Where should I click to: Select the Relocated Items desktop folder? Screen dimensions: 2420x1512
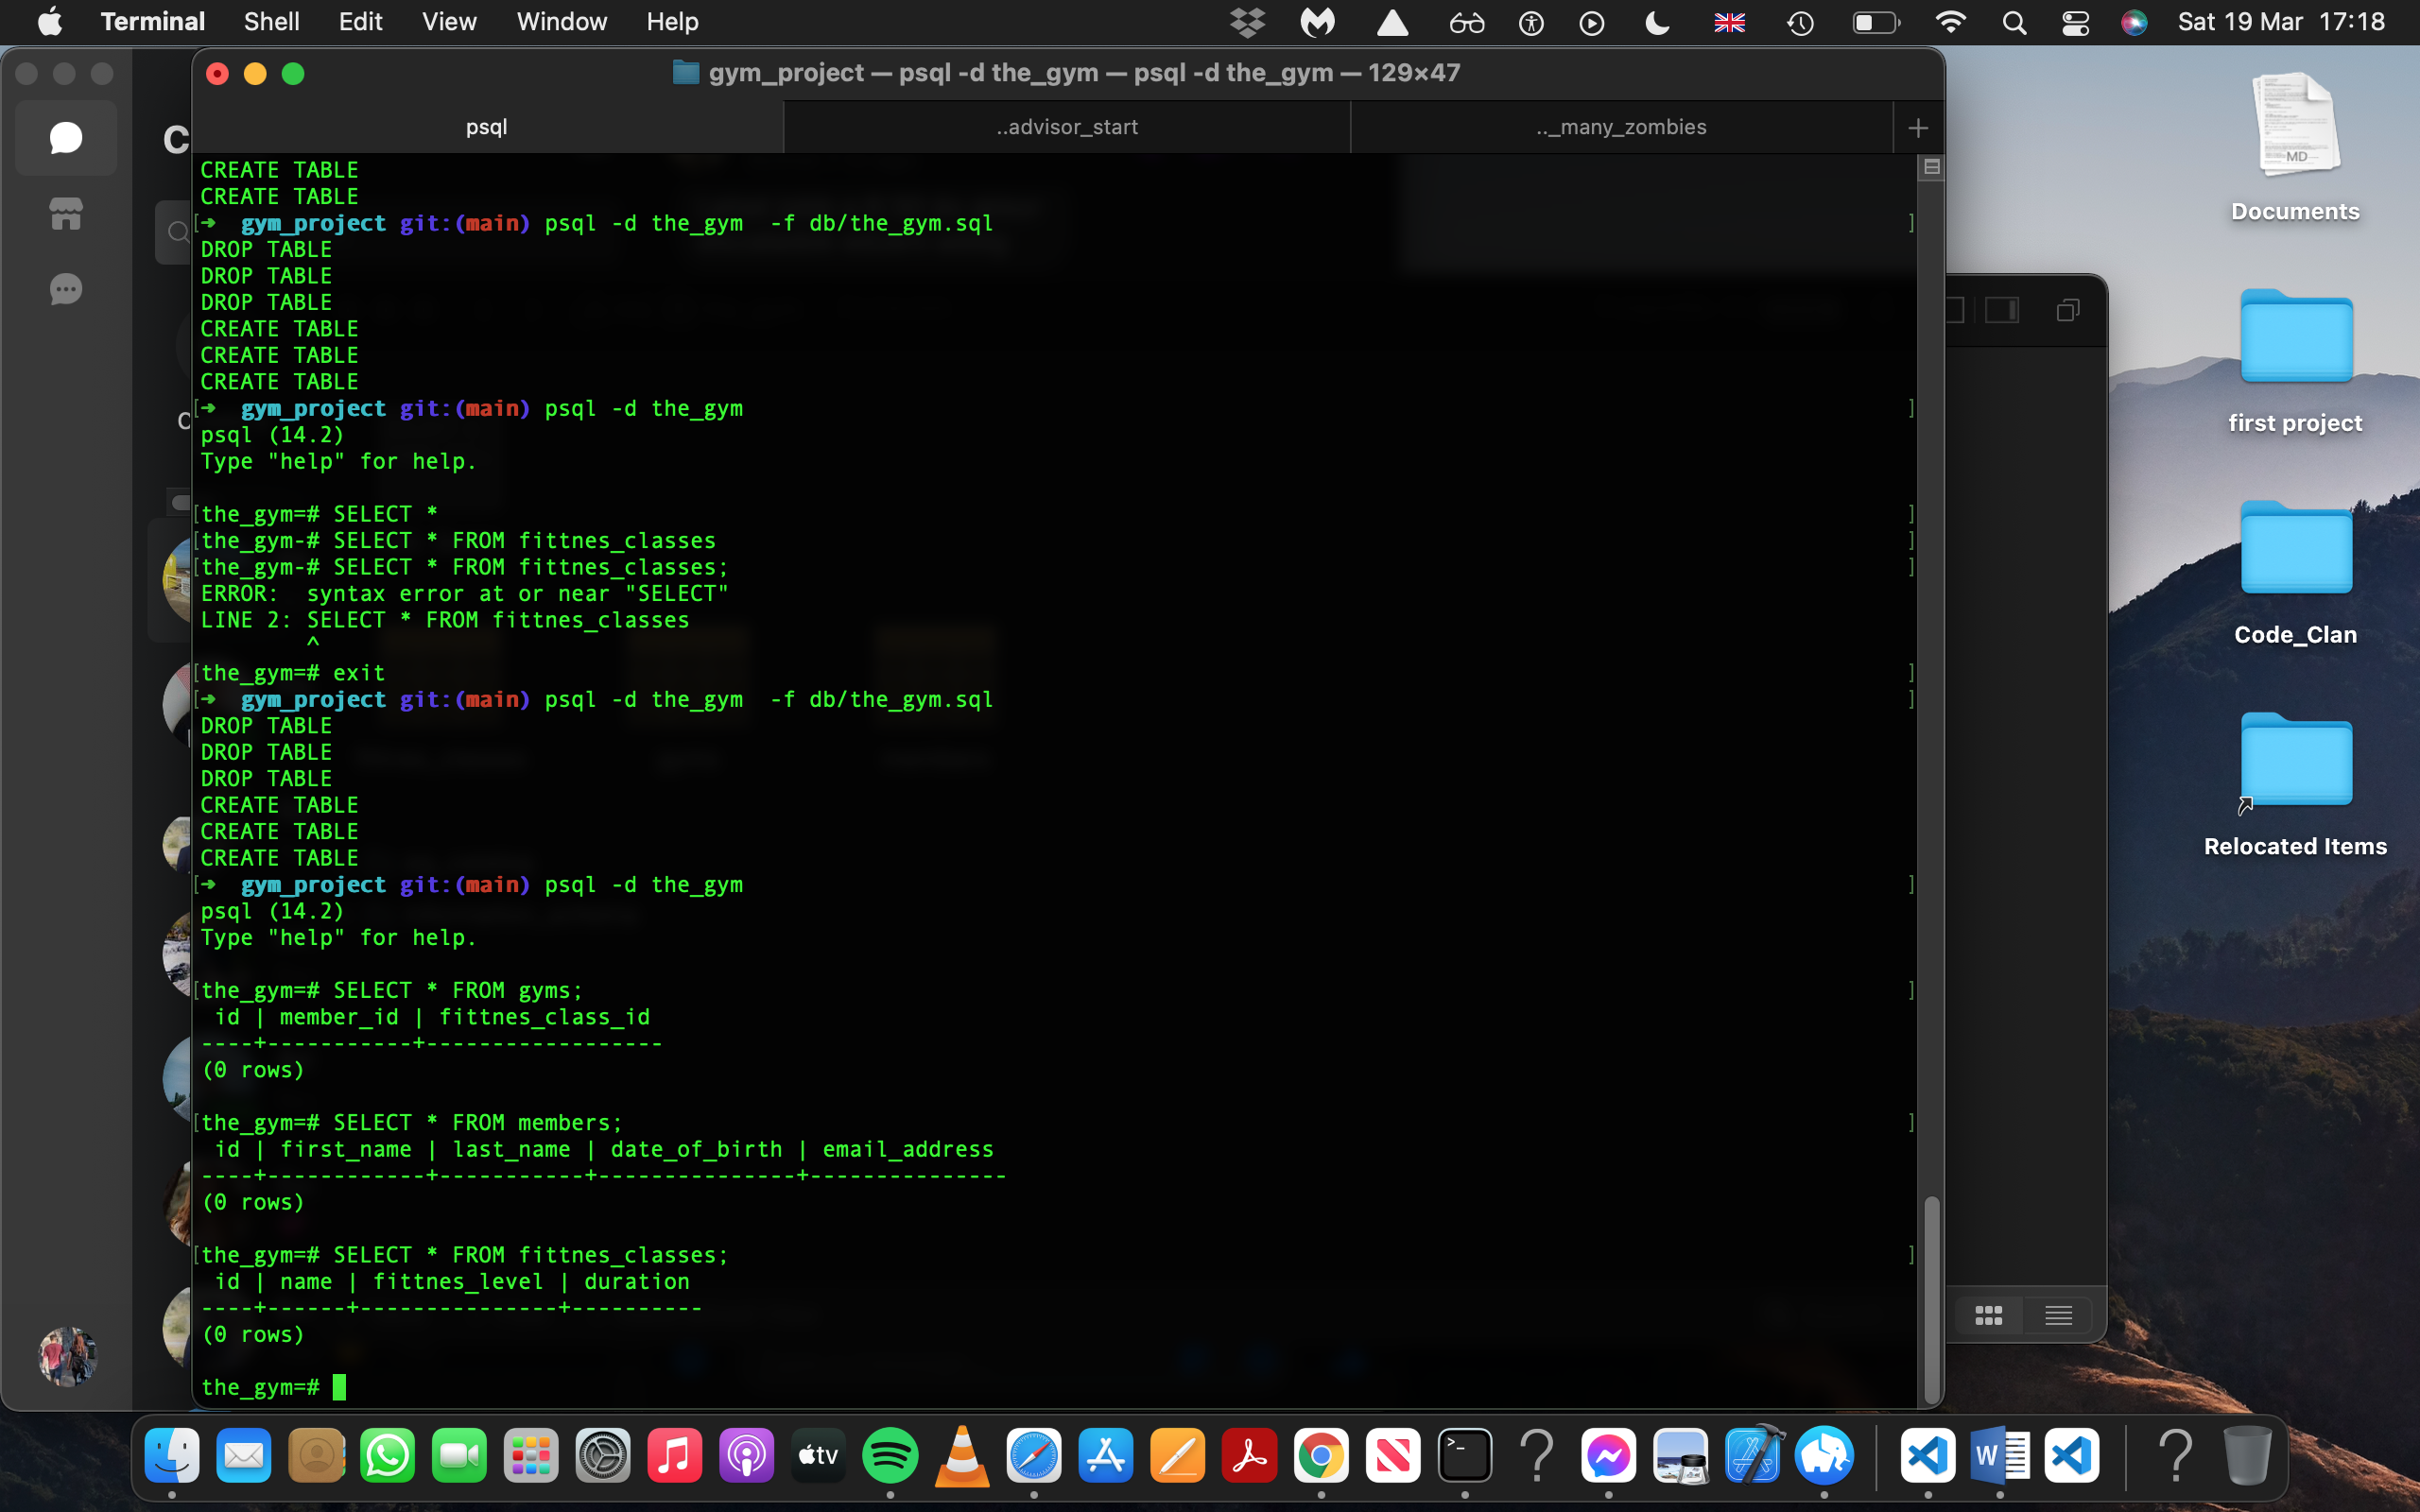click(x=2295, y=784)
